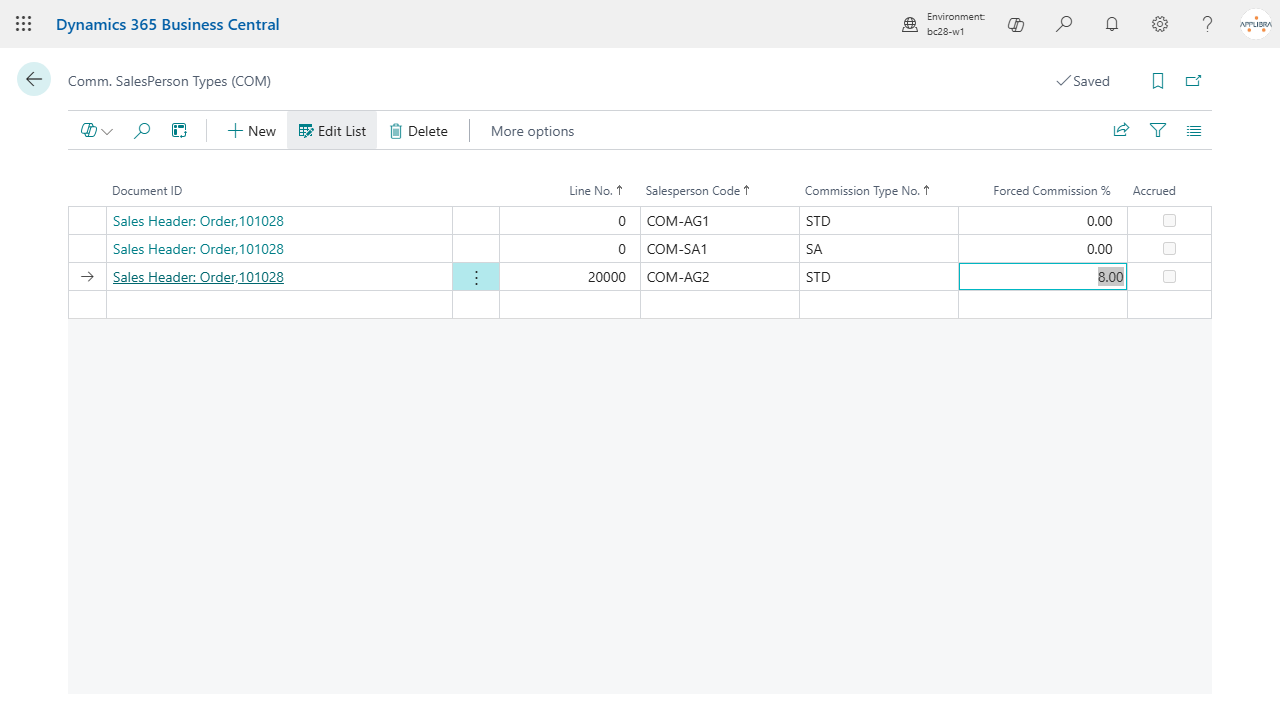Select the Salesperson Code cell COM-SA1
This screenshot has height=720, width=1280.
[720, 249]
